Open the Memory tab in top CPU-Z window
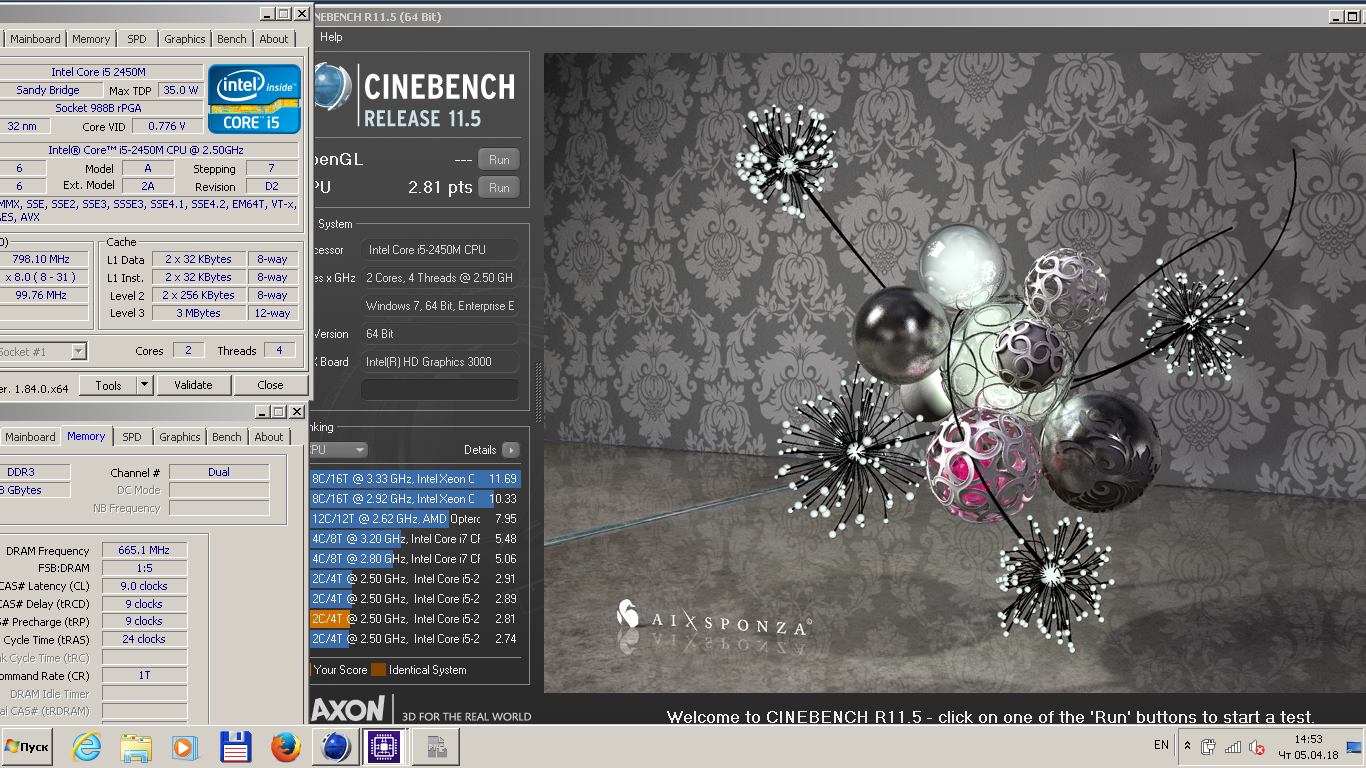Viewport: 1366px width, 768px height. [91, 39]
